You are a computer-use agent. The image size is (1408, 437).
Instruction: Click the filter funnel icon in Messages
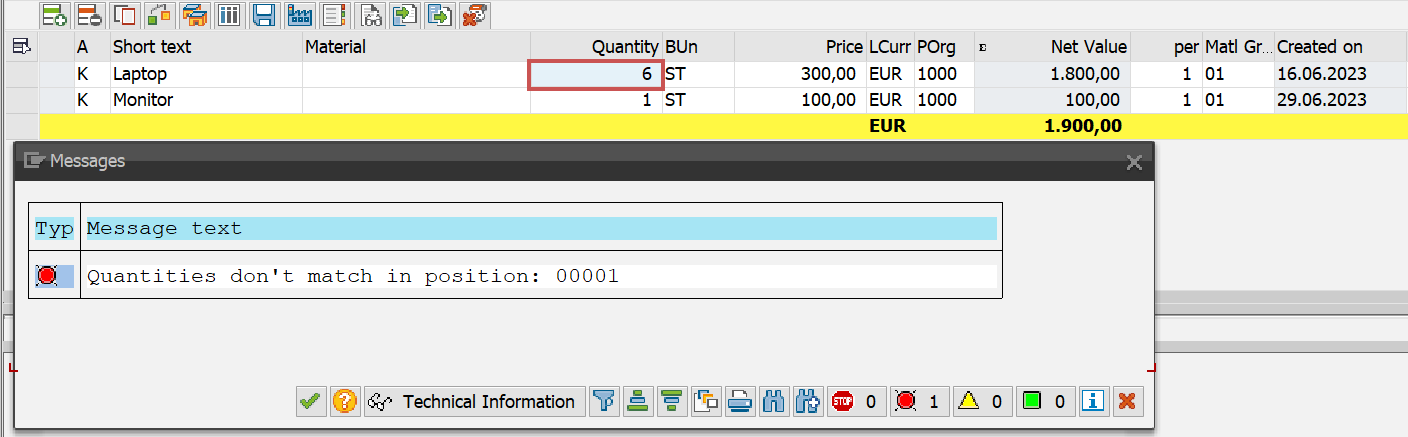(x=603, y=402)
